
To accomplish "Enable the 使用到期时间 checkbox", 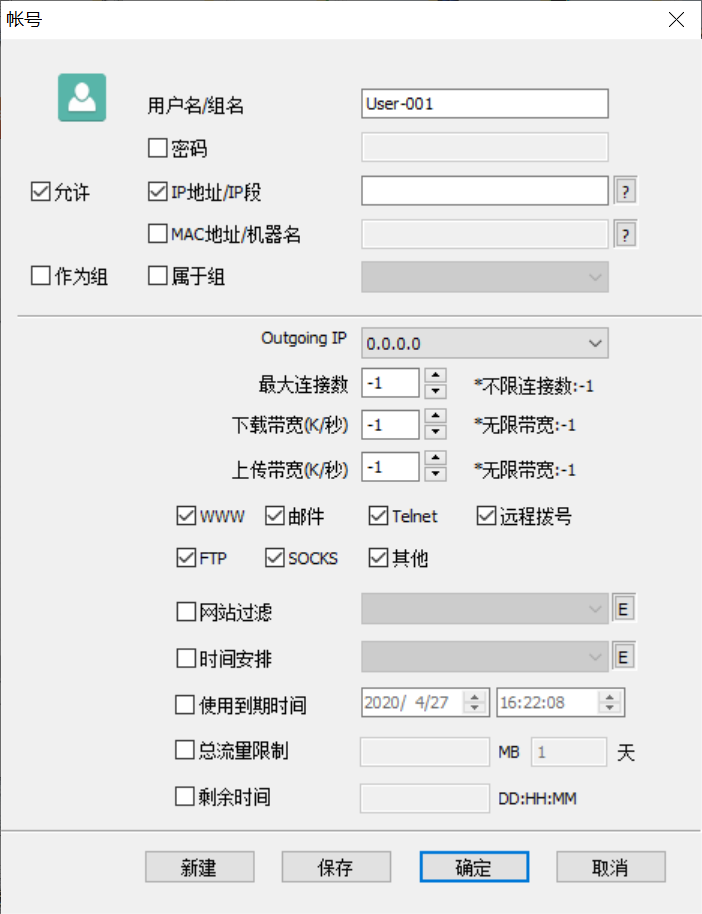I will click(185, 702).
